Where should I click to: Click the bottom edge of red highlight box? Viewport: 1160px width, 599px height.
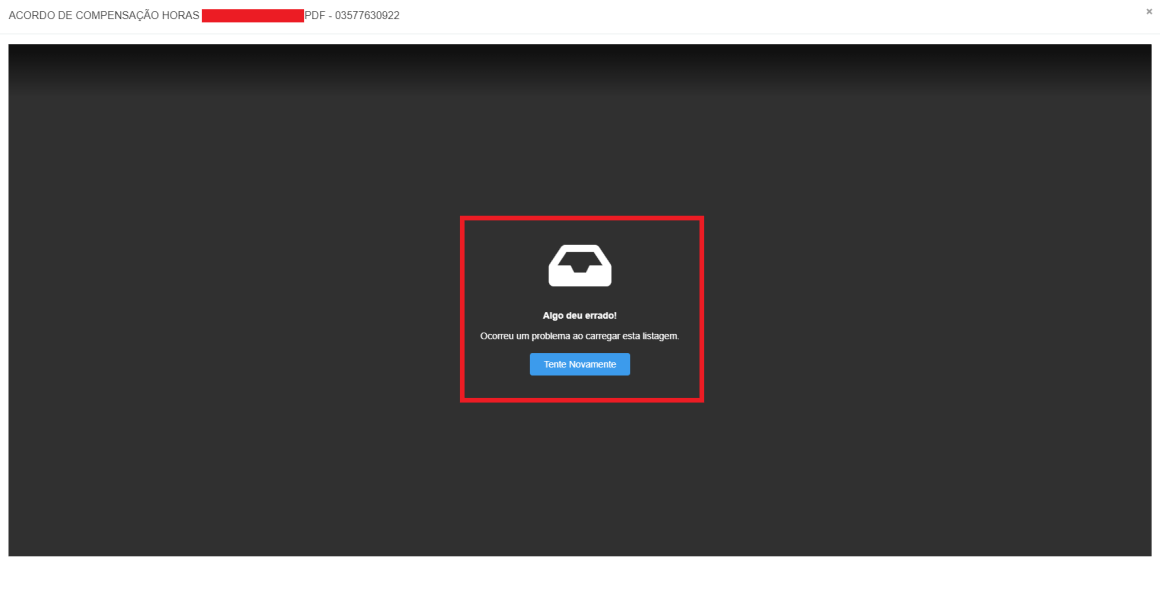pos(581,400)
